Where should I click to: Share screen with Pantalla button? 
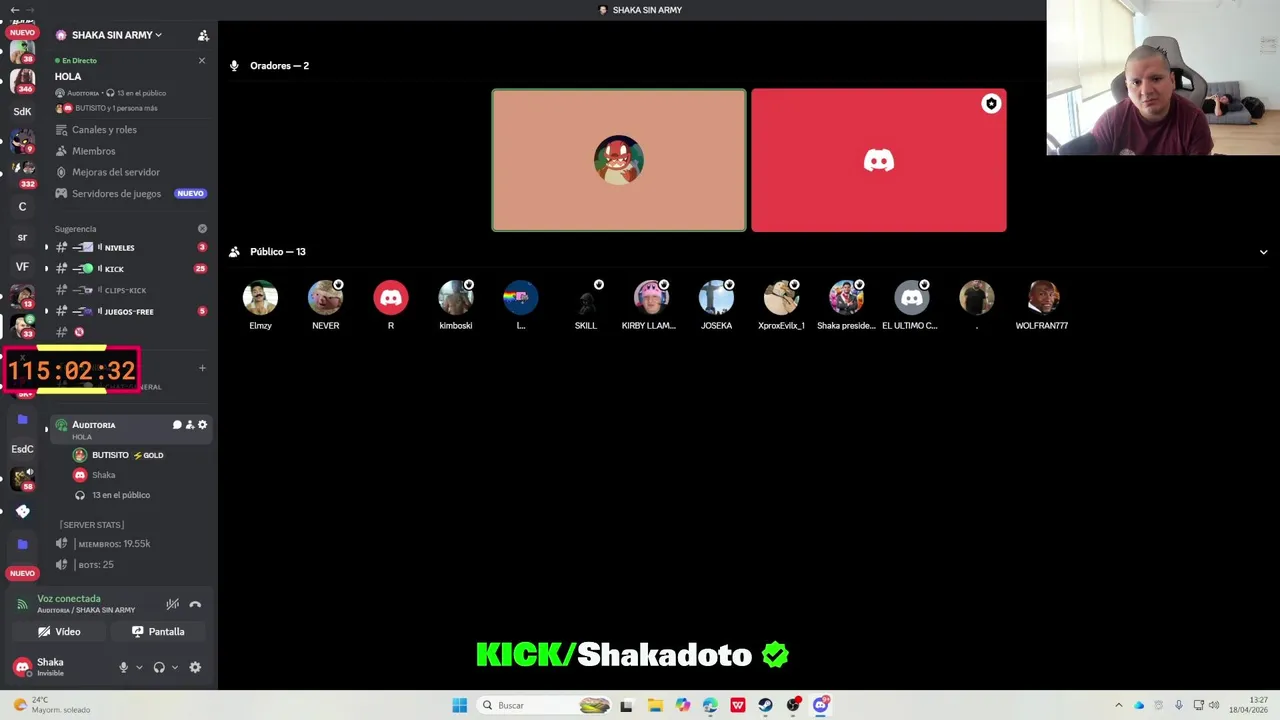coord(159,632)
